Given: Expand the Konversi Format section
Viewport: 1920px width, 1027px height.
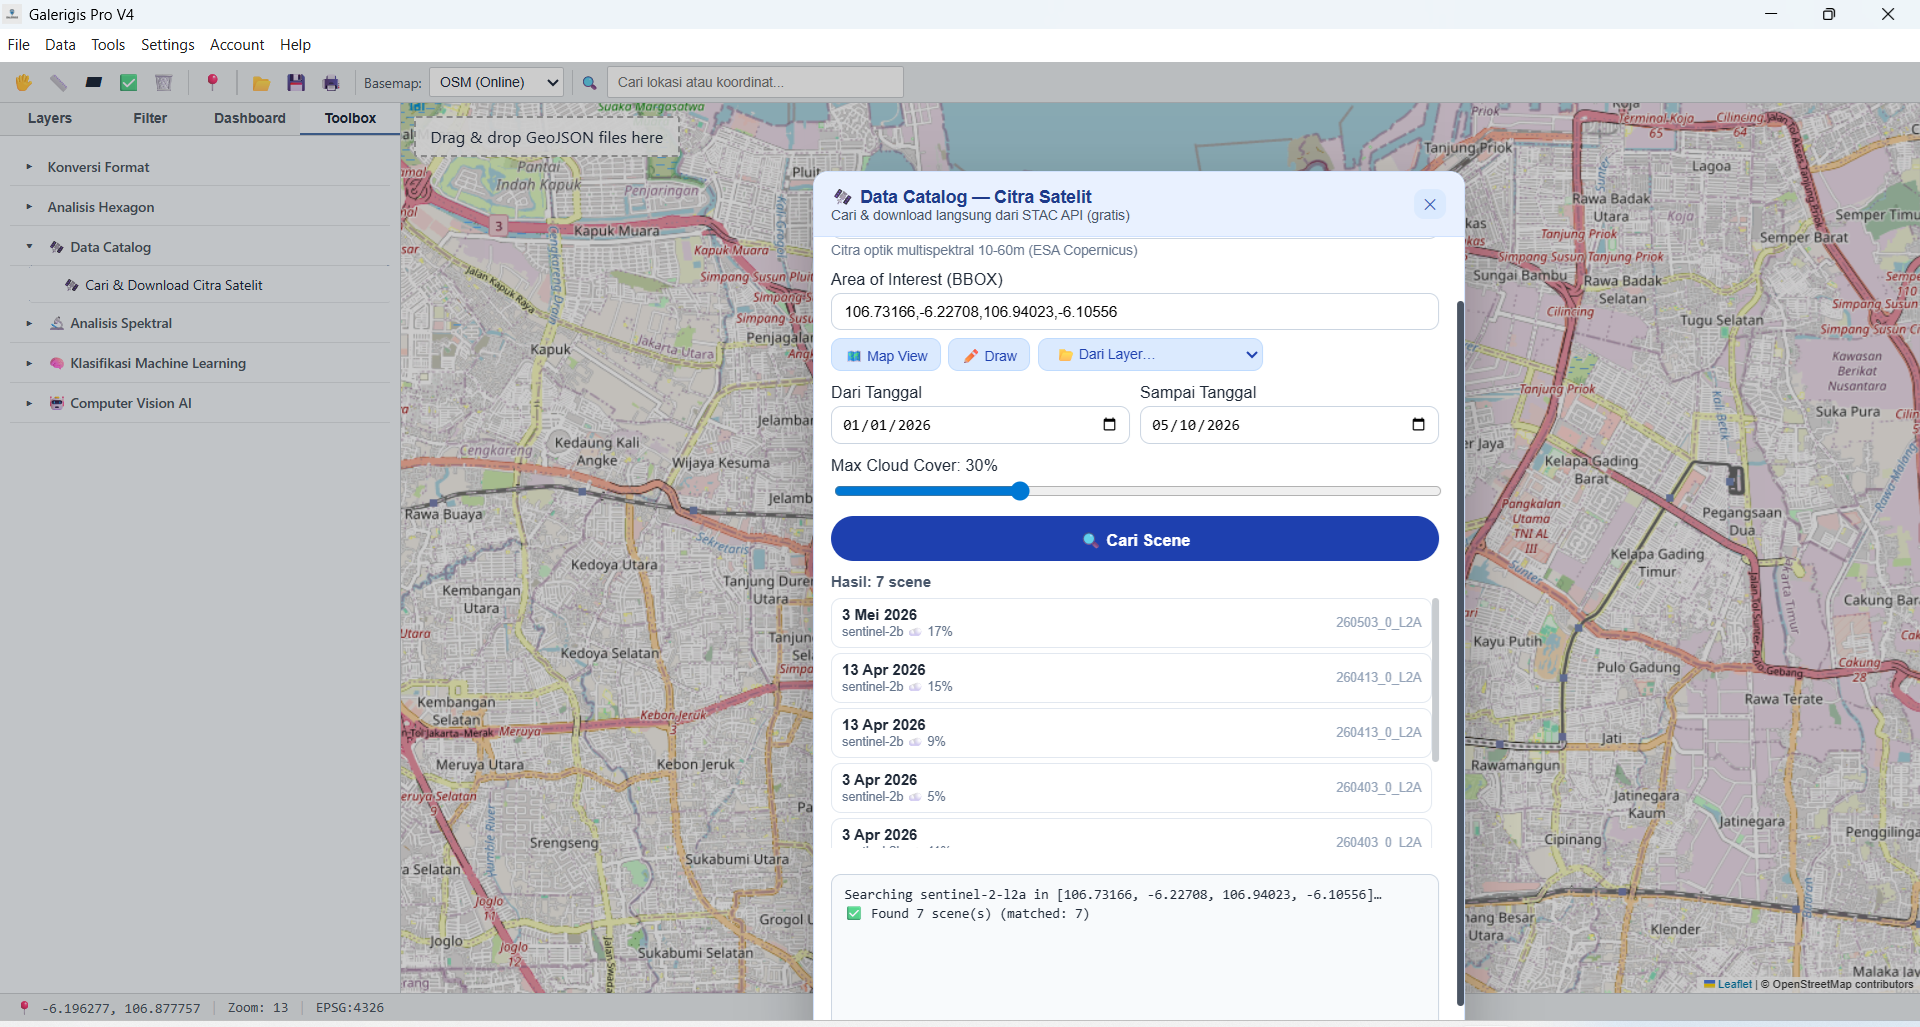Looking at the screenshot, I should (x=200, y=167).
